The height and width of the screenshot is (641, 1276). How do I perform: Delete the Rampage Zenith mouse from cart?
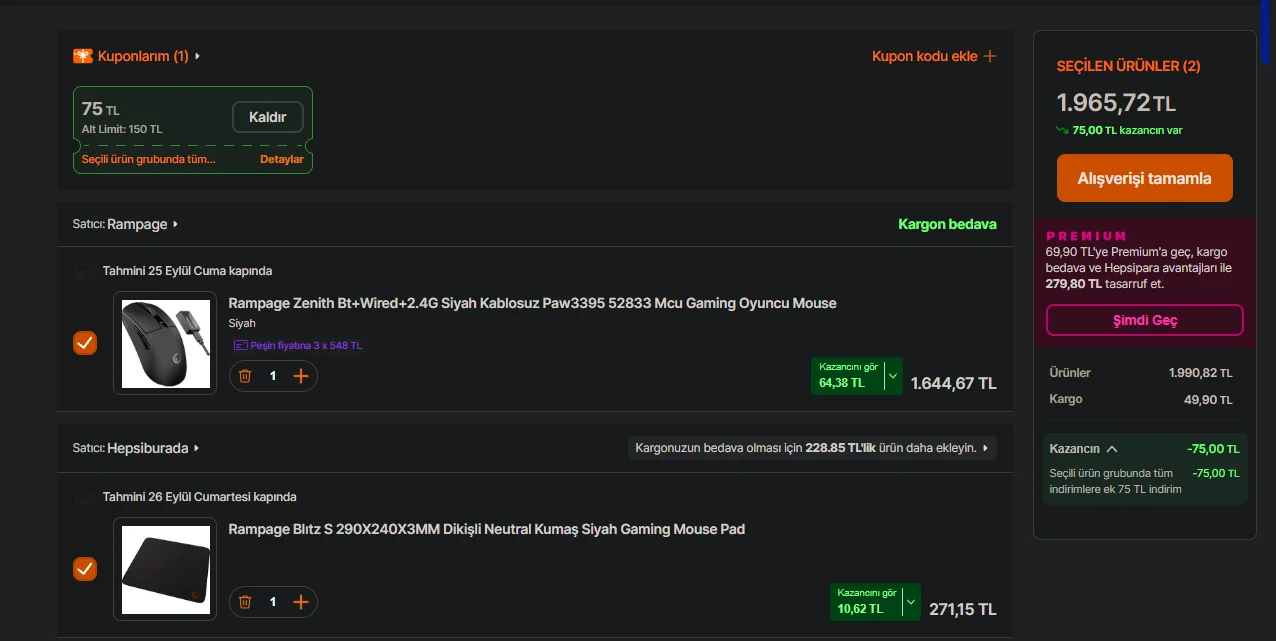coord(245,376)
